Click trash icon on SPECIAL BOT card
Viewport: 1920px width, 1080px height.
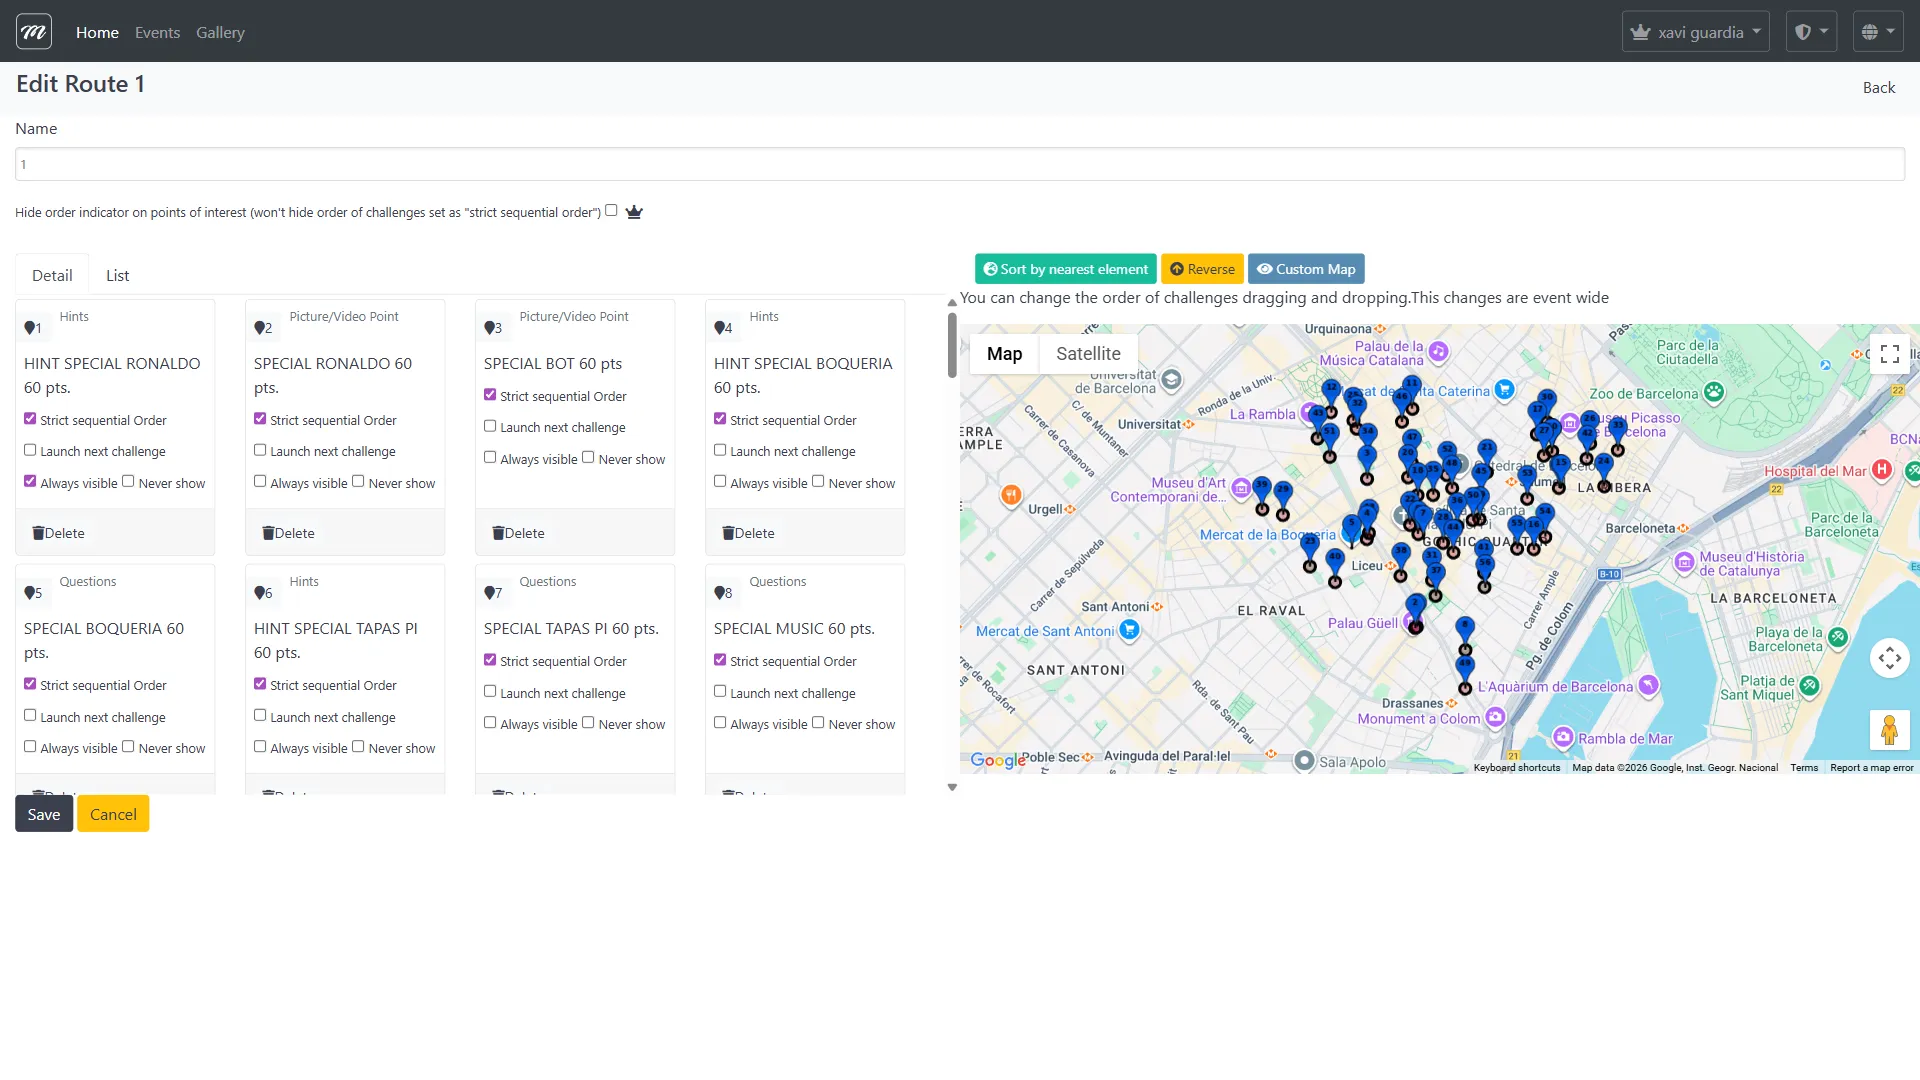click(498, 533)
